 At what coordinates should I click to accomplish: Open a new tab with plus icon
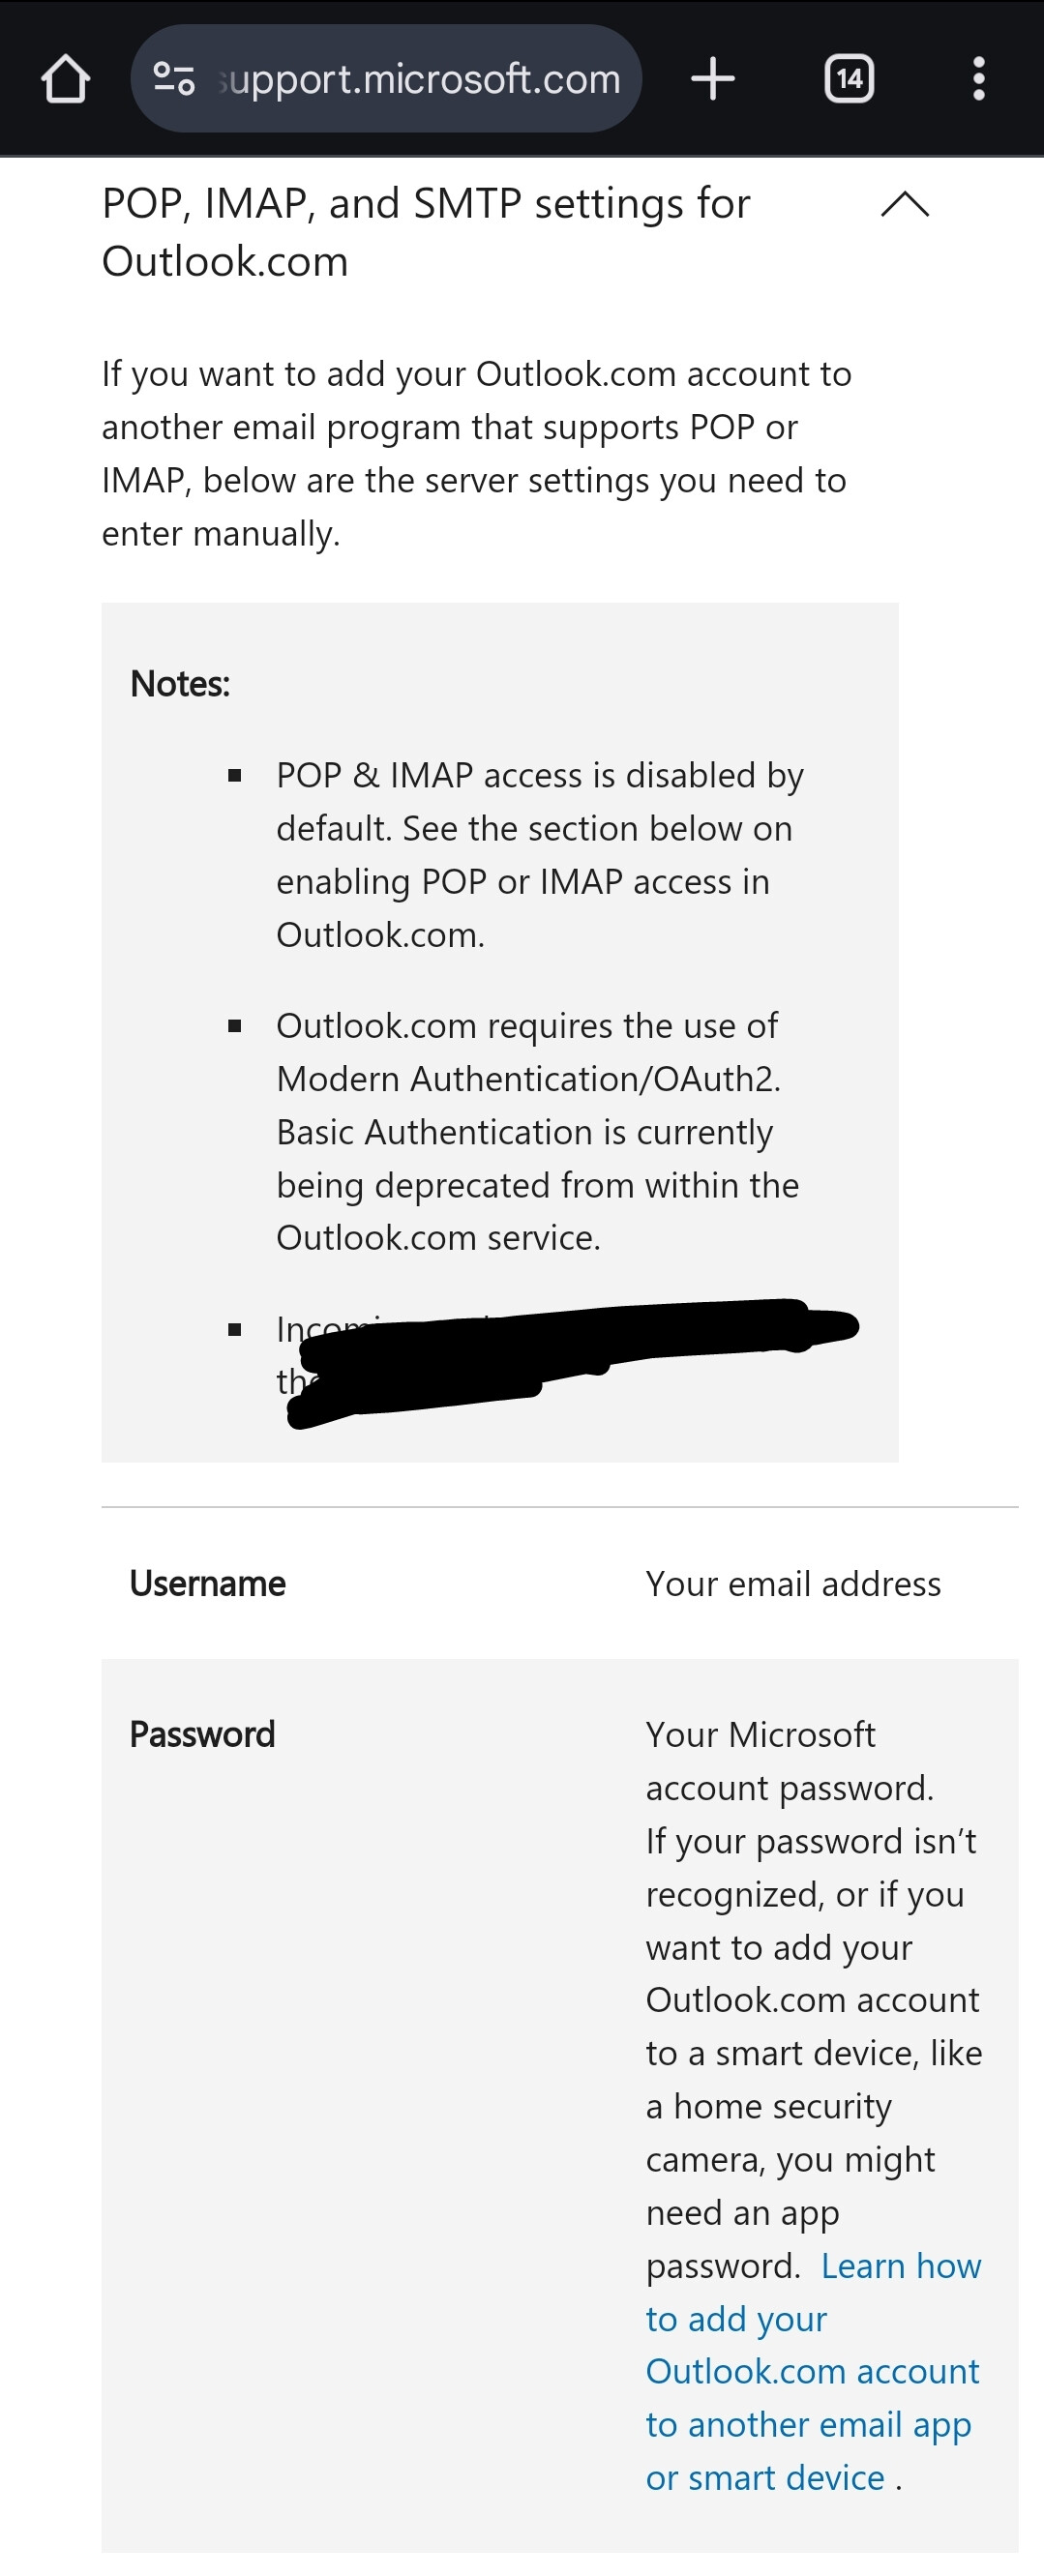713,79
